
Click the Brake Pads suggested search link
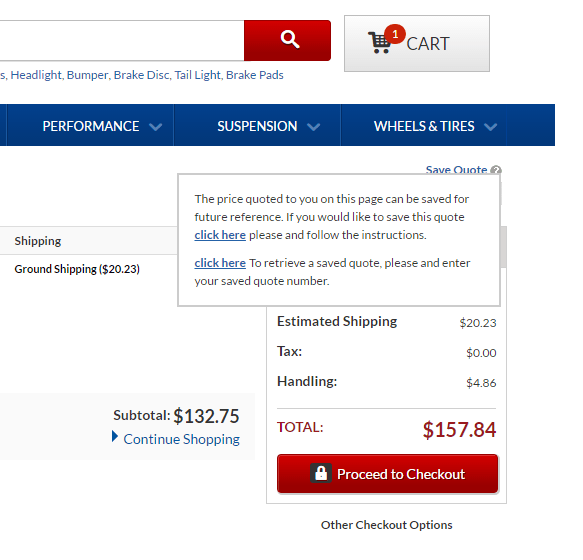click(x=255, y=75)
